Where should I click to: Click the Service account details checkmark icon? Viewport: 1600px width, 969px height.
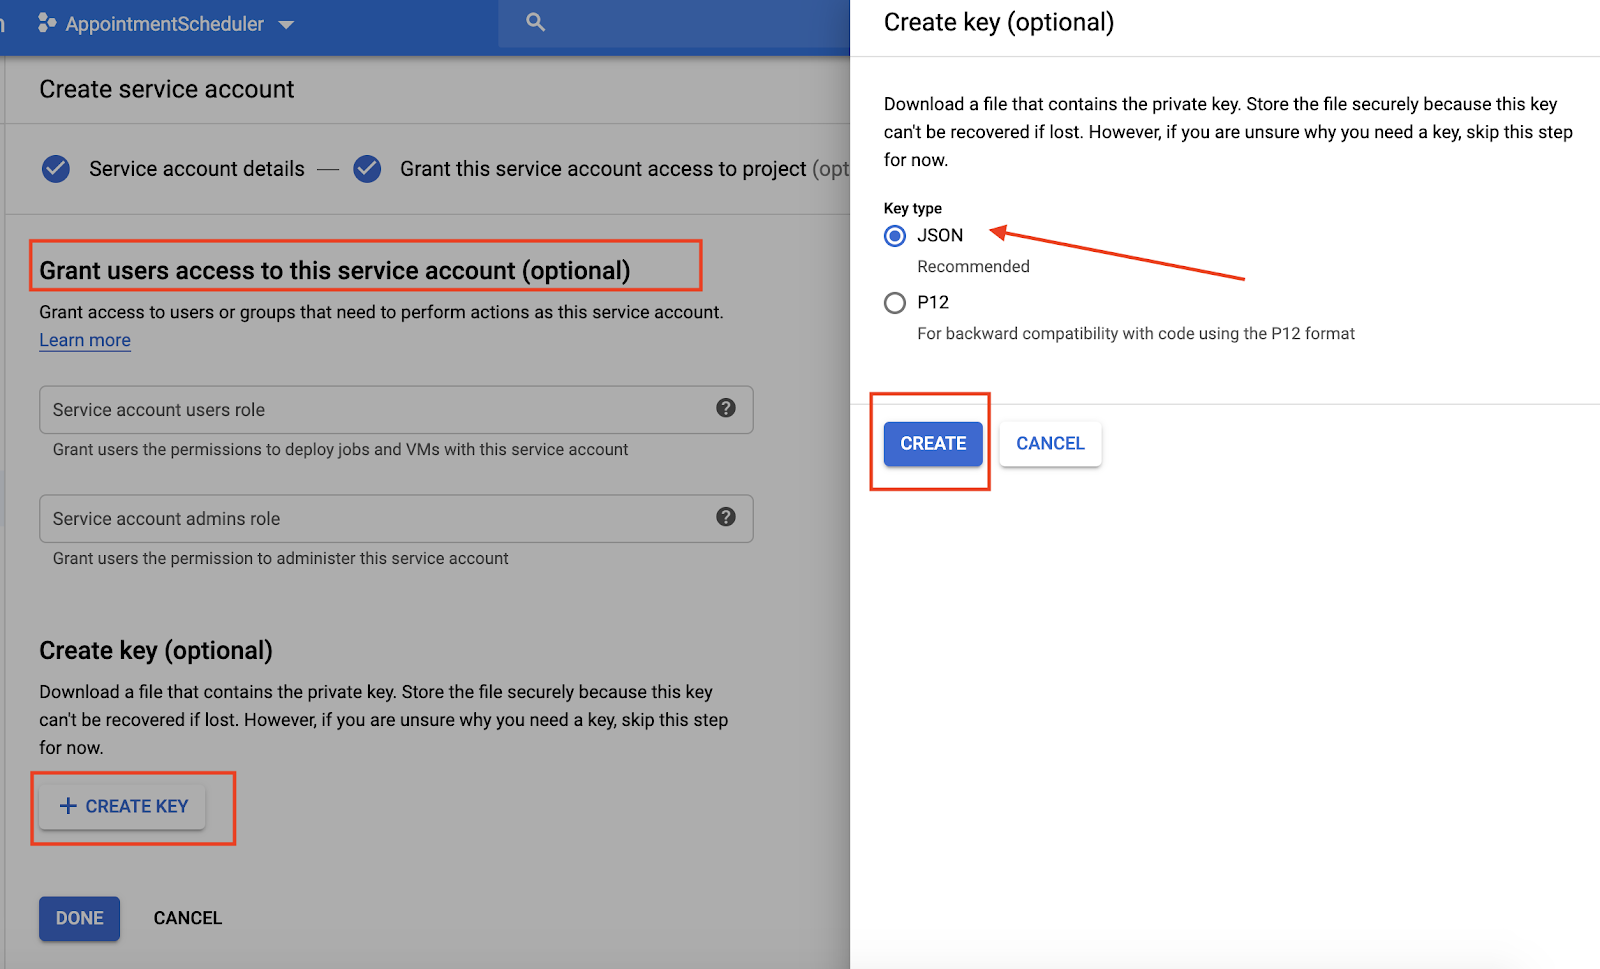coord(56,169)
